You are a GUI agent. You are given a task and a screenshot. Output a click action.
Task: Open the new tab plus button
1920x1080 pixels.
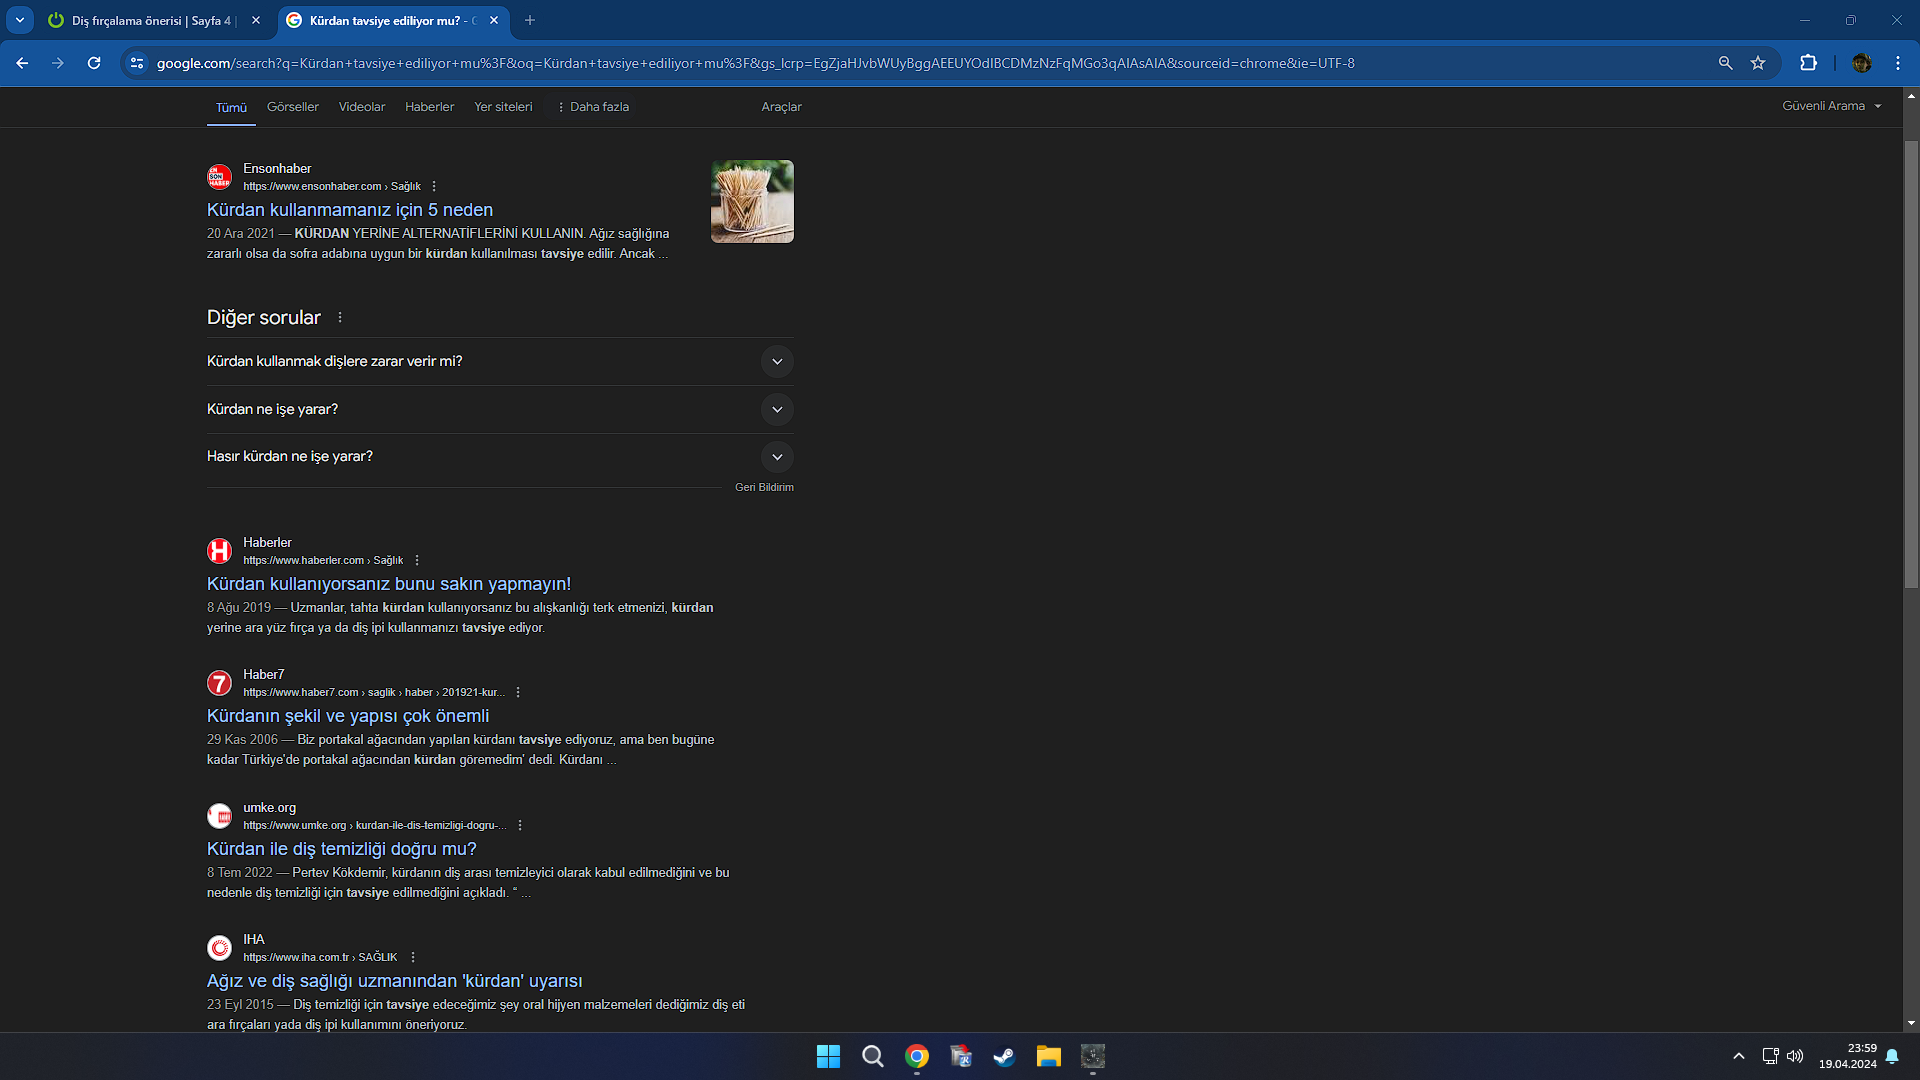click(530, 20)
